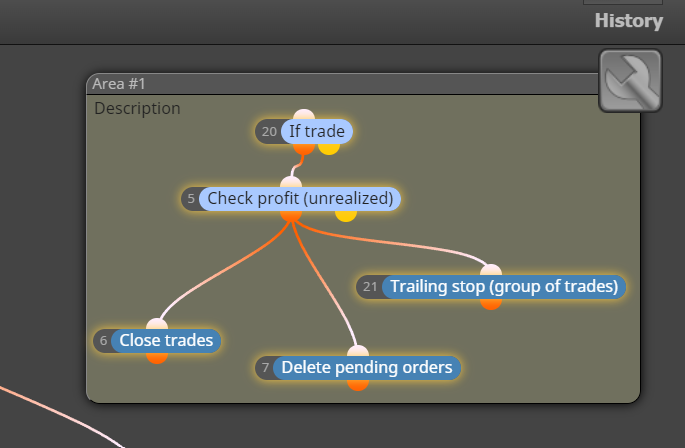Click orange output connector of Delete pending orders
The width and height of the screenshot is (685, 448).
(x=358, y=385)
